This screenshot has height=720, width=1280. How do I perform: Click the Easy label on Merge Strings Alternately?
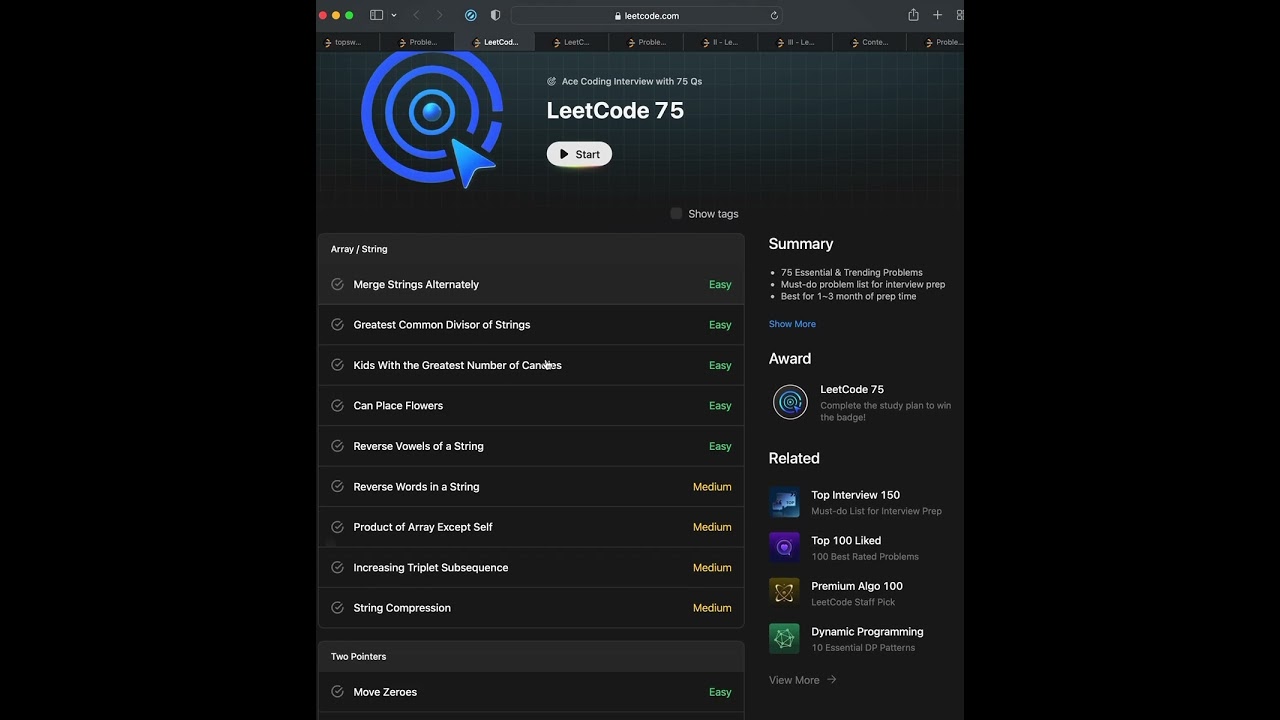[720, 285]
